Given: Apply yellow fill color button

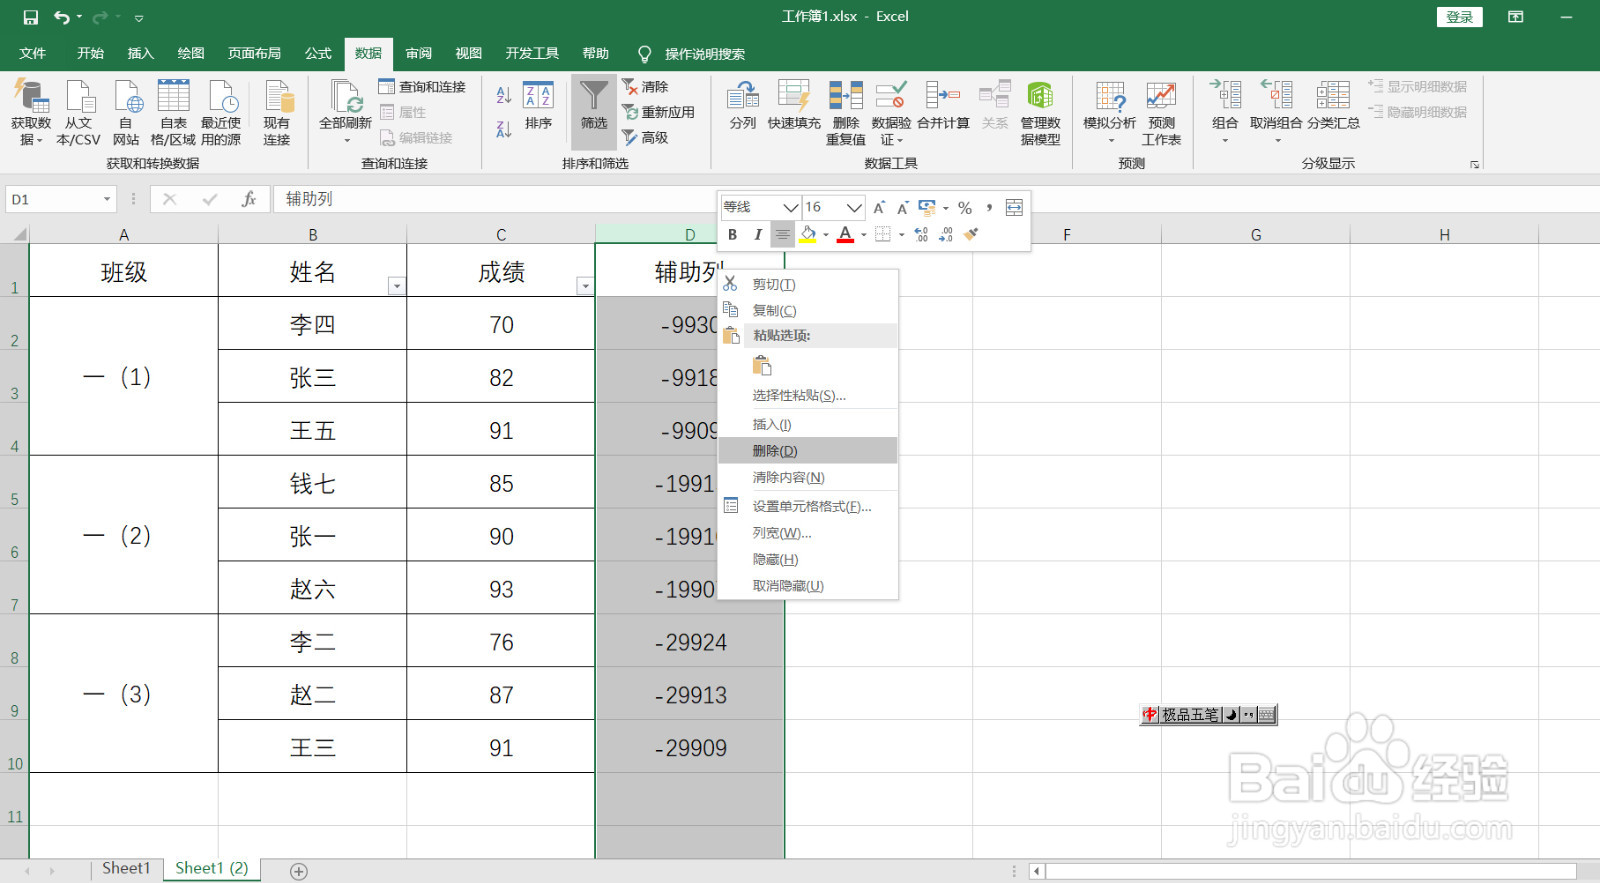Looking at the screenshot, I should pos(808,234).
